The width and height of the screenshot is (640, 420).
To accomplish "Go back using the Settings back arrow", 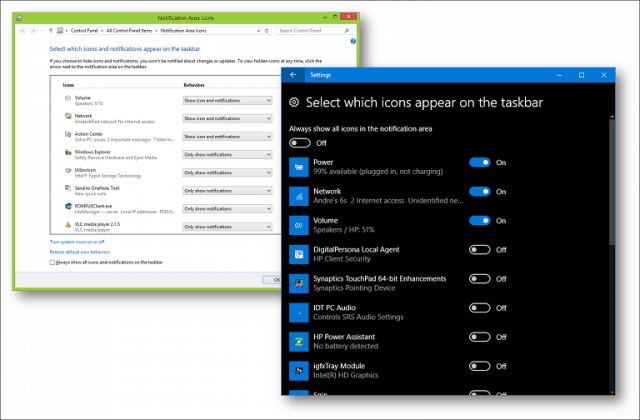I will 293,75.
